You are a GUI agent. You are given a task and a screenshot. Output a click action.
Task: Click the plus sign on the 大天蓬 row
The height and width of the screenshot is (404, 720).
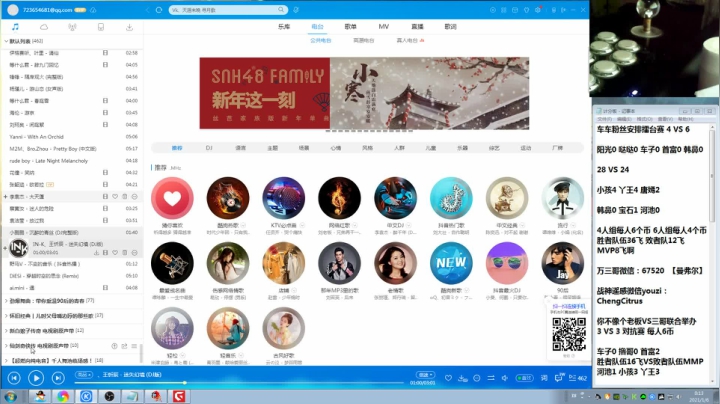[5, 196]
